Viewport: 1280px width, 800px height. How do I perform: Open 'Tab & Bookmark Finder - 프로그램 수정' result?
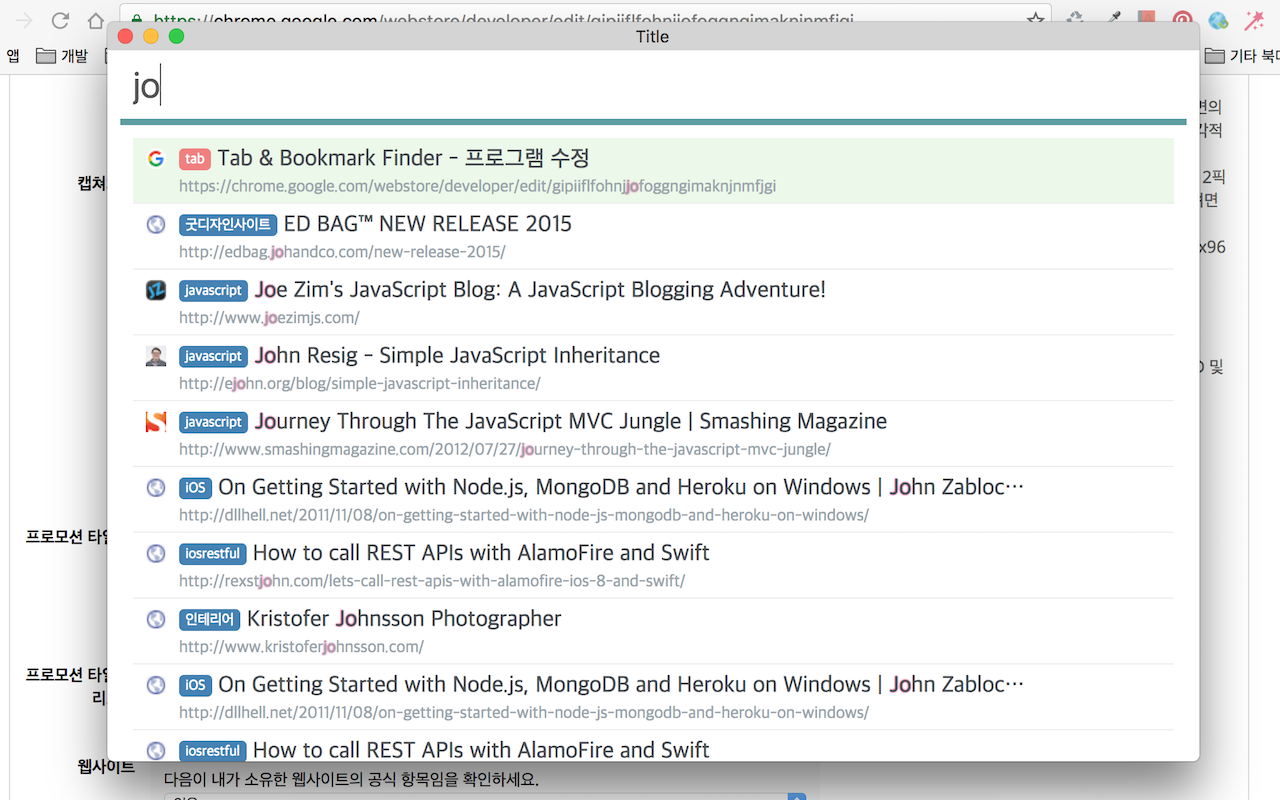(404, 158)
